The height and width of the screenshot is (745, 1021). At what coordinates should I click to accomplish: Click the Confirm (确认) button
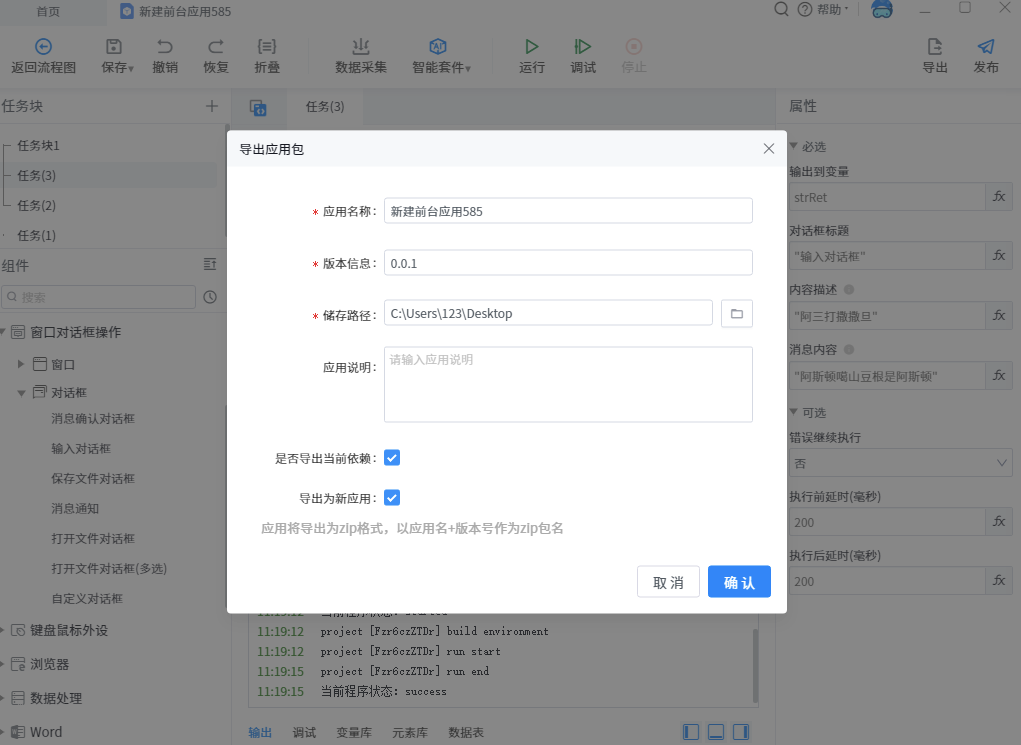click(x=739, y=582)
